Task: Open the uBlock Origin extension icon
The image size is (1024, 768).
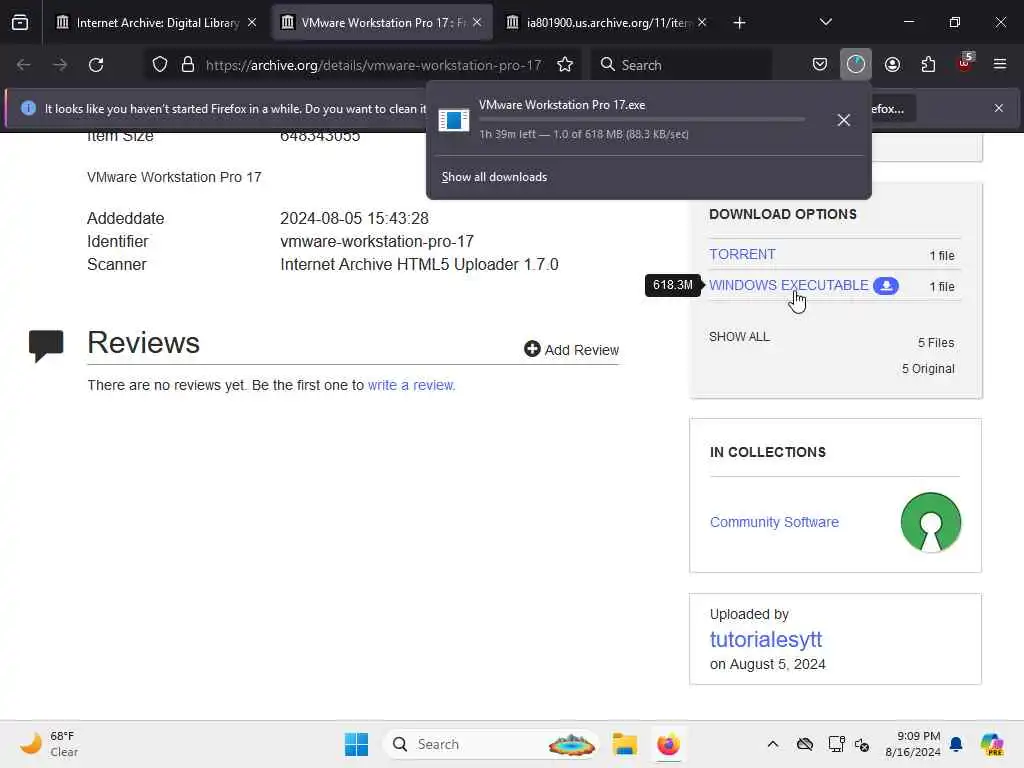Action: coord(965,63)
